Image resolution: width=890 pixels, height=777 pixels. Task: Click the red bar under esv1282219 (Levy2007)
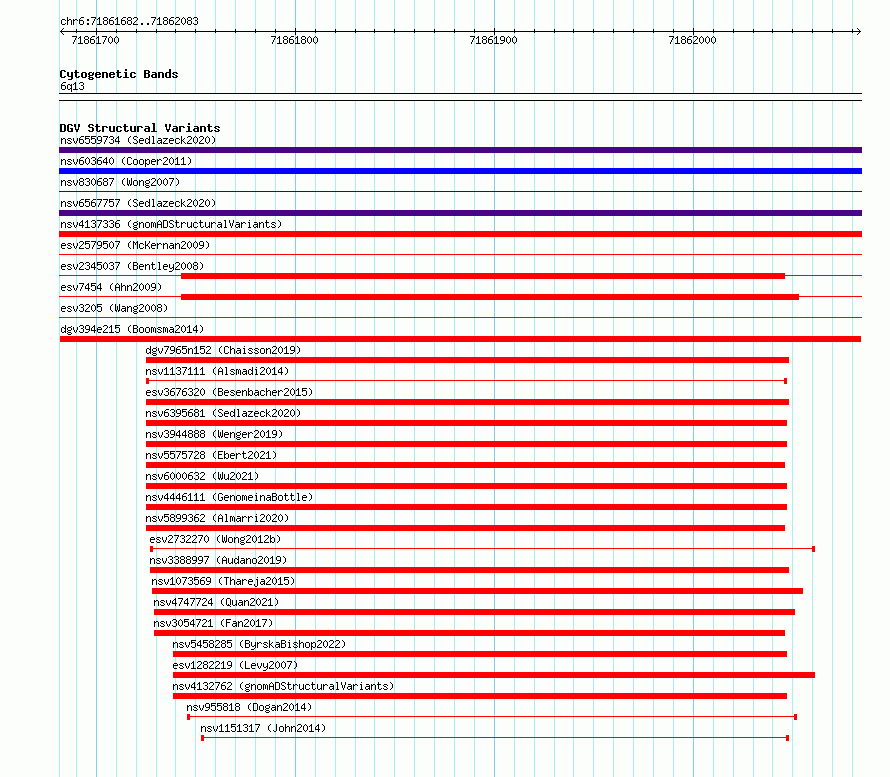494,675
